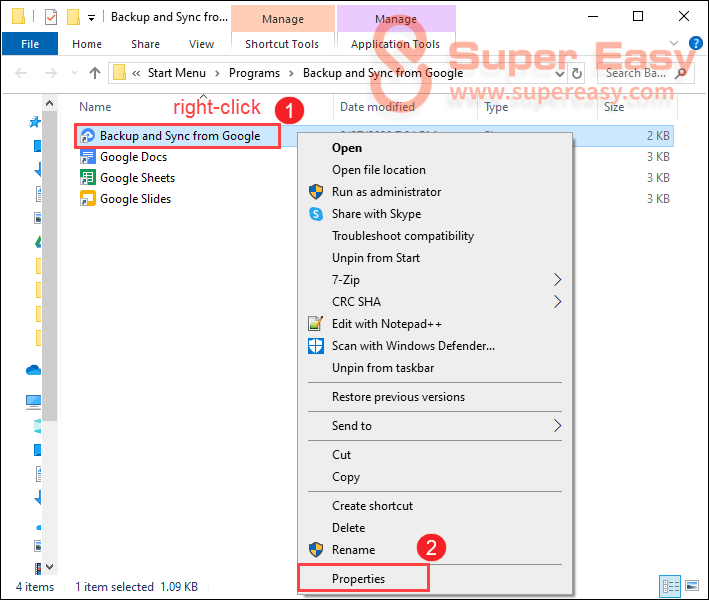Sort by the Type column header
Screen dimensions: 709x600
496,107
